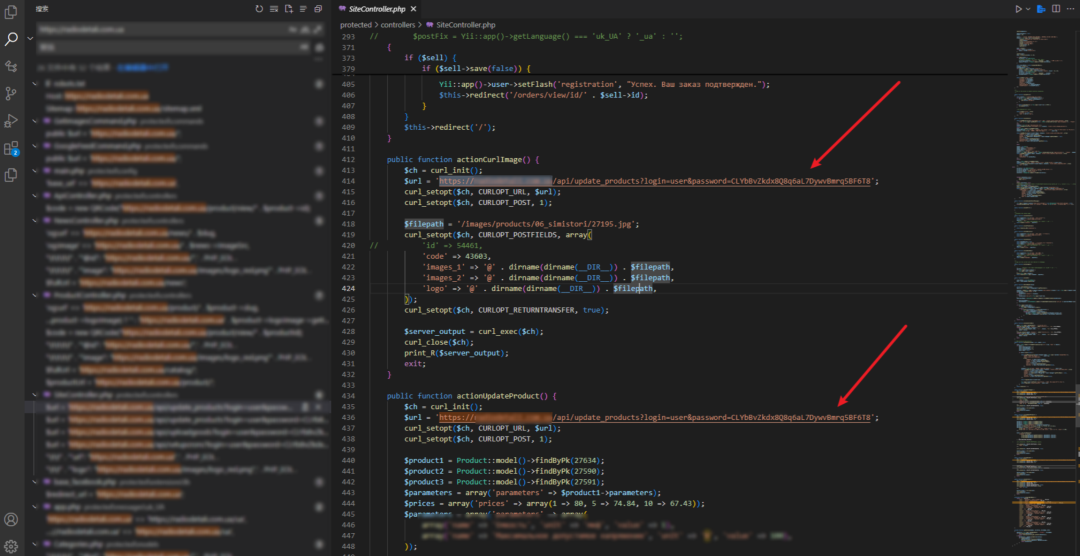
Task: Open the blue link in search summary
Action: (141, 68)
